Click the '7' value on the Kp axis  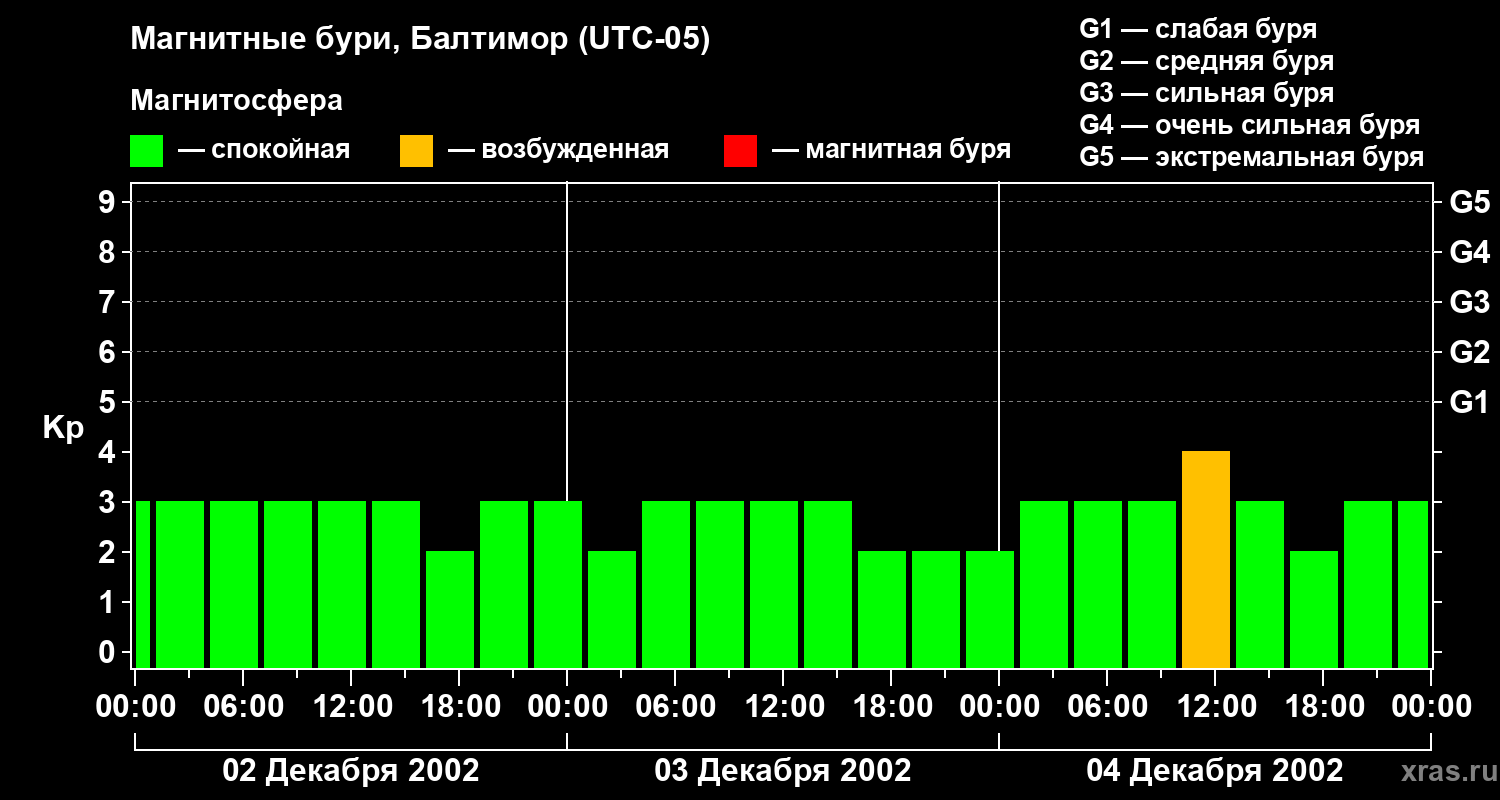[x=109, y=302]
